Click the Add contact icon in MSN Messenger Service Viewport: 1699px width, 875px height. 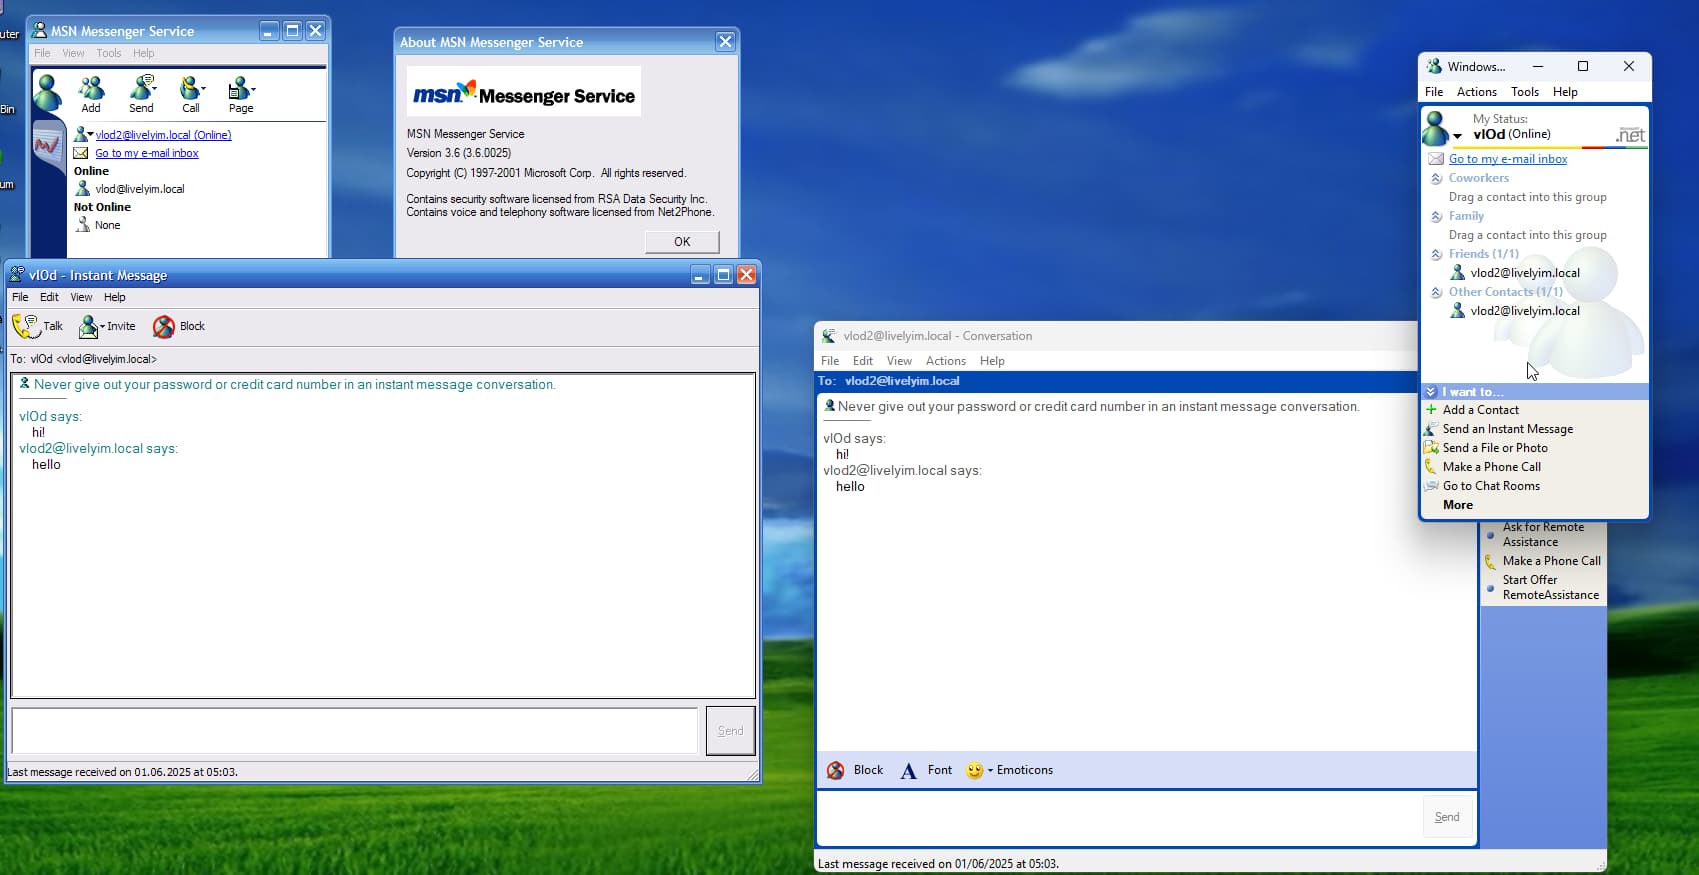tap(91, 88)
